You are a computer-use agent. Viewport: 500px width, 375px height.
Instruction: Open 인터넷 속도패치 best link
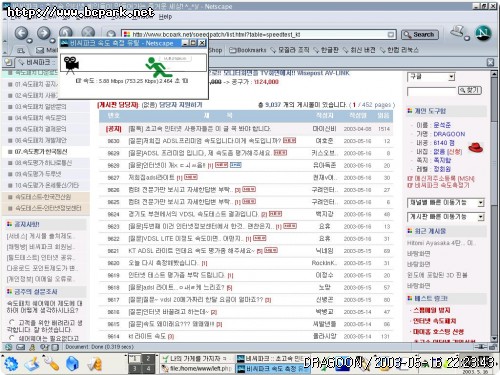point(434,321)
